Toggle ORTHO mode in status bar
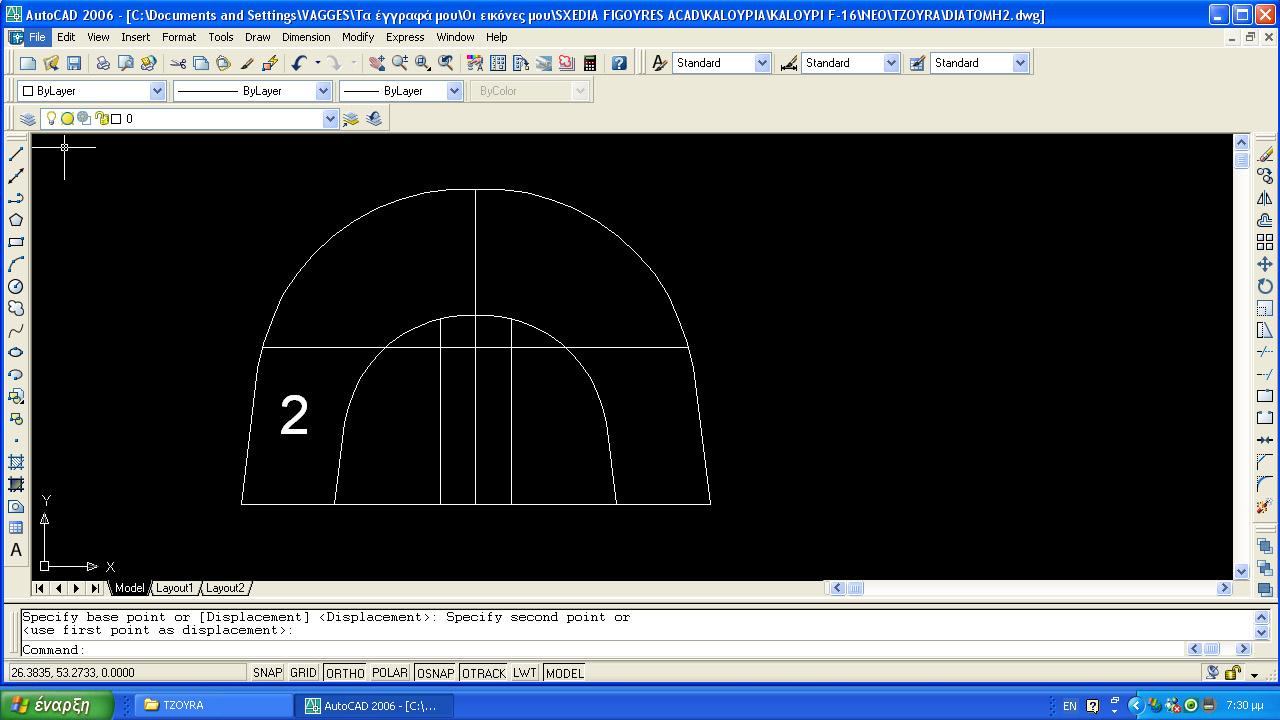This screenshot has width=1280, height=720. click(x=345, y=673)
